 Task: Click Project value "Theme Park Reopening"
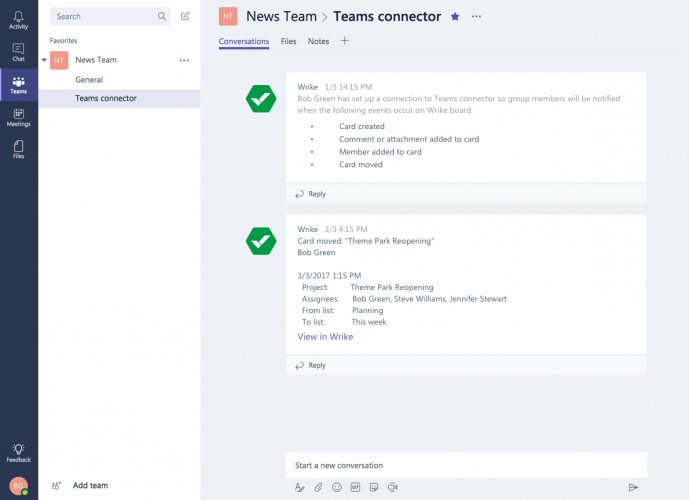pos(392,287)
